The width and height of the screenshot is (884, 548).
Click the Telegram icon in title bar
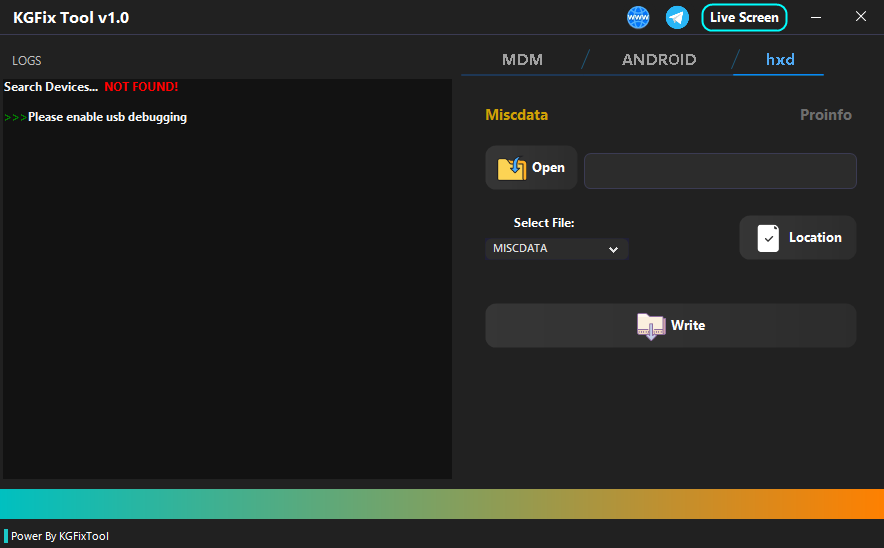(677, 17)
